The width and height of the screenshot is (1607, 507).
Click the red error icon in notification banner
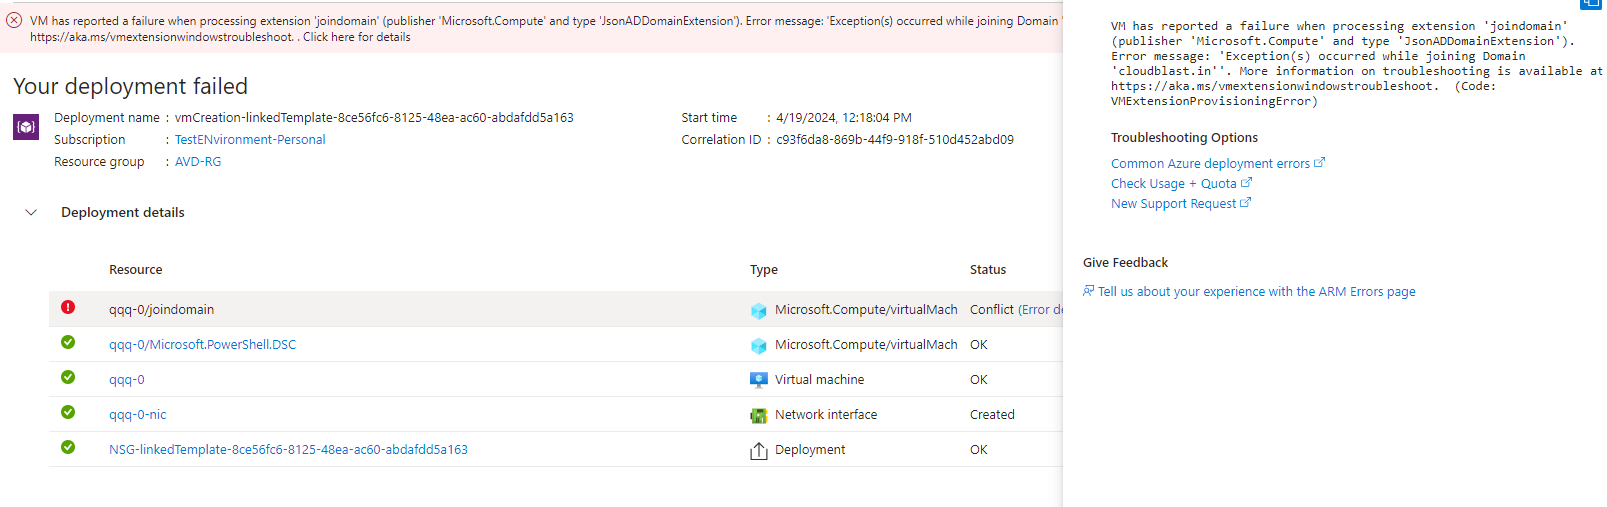(x=14, y=20)
